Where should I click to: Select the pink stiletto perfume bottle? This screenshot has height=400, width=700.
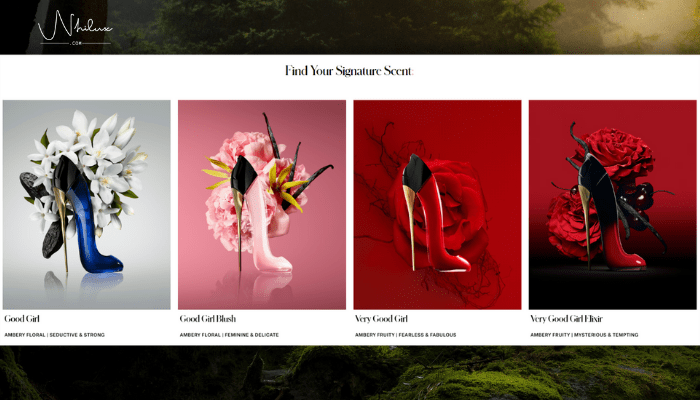pos(261,214)
